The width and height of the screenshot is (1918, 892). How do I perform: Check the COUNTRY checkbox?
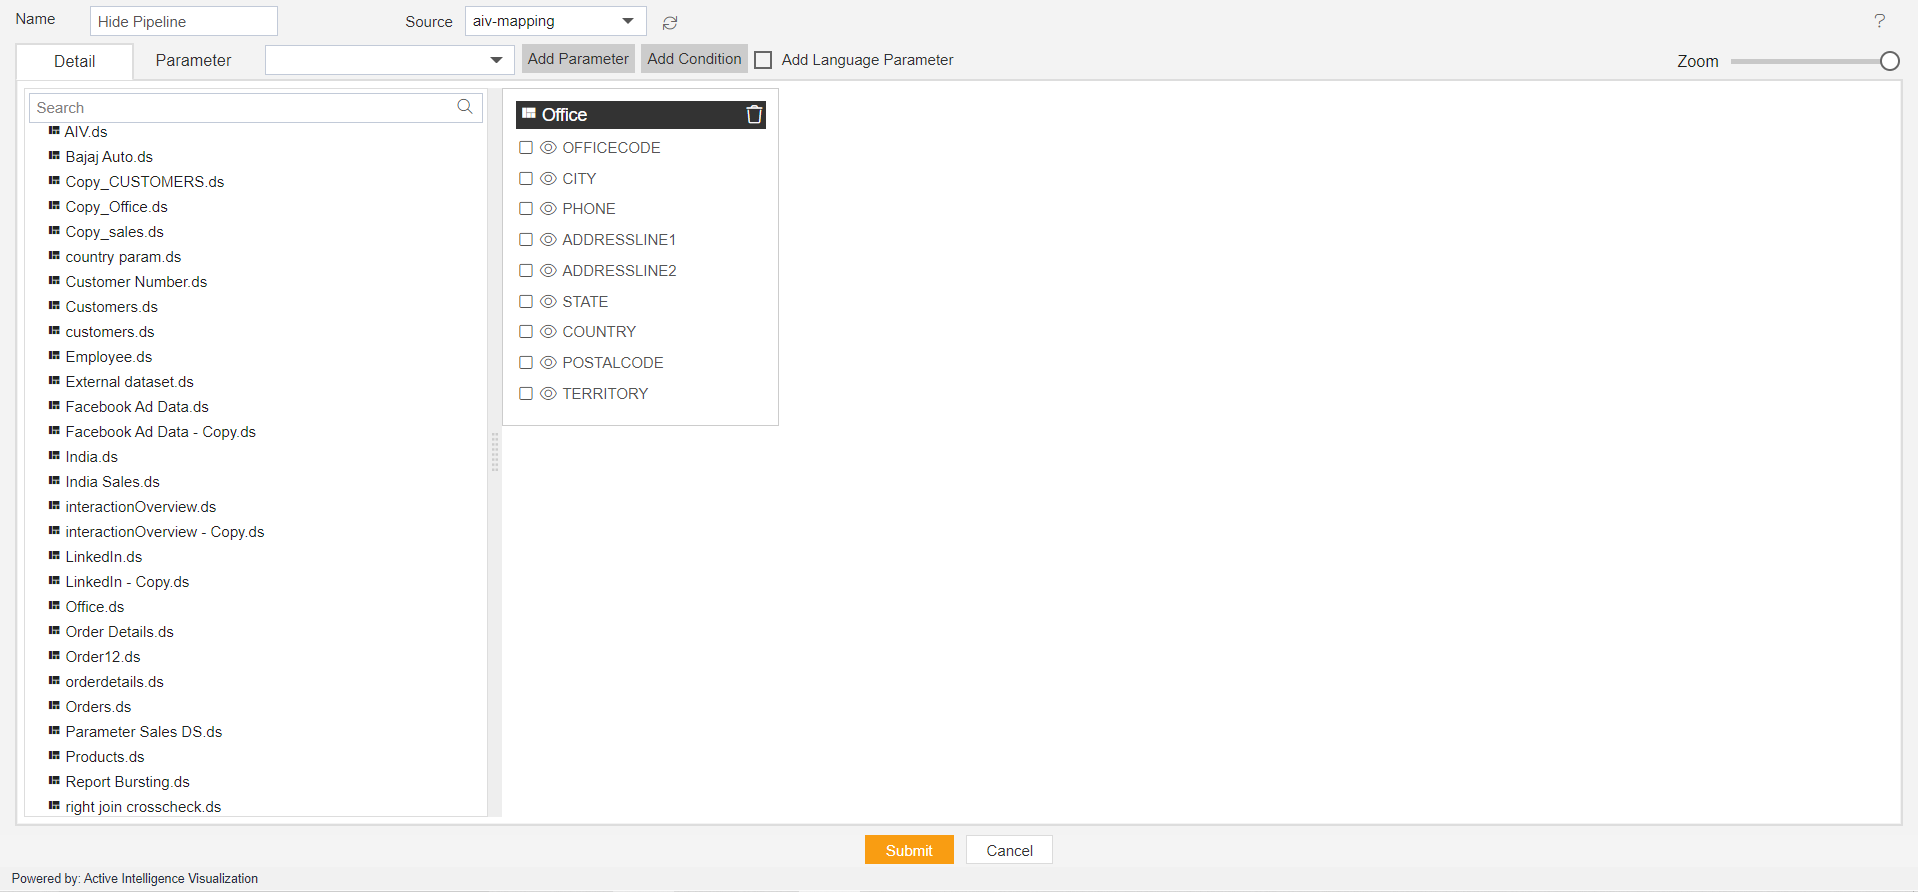pos(526,331)
